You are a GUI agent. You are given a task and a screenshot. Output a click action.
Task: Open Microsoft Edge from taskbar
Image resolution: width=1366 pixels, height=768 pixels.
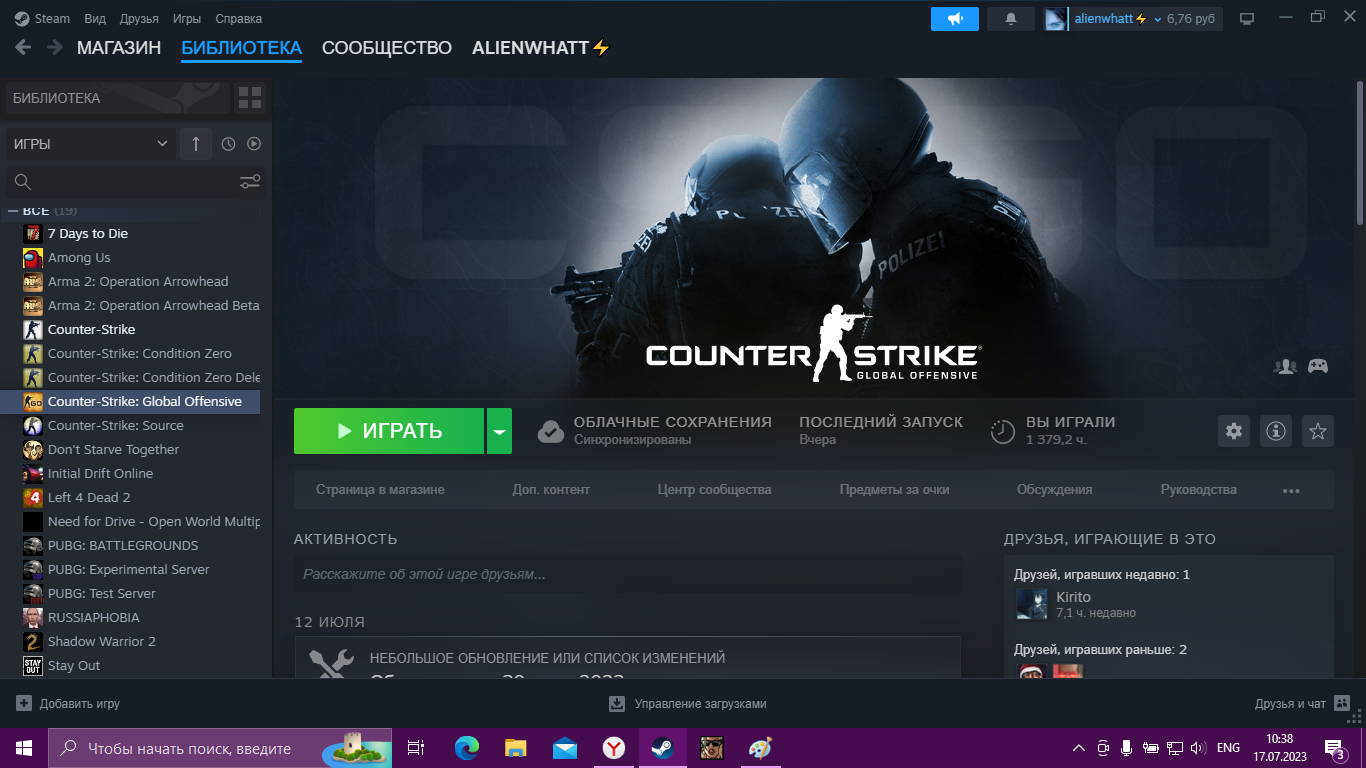click(466, 747)
